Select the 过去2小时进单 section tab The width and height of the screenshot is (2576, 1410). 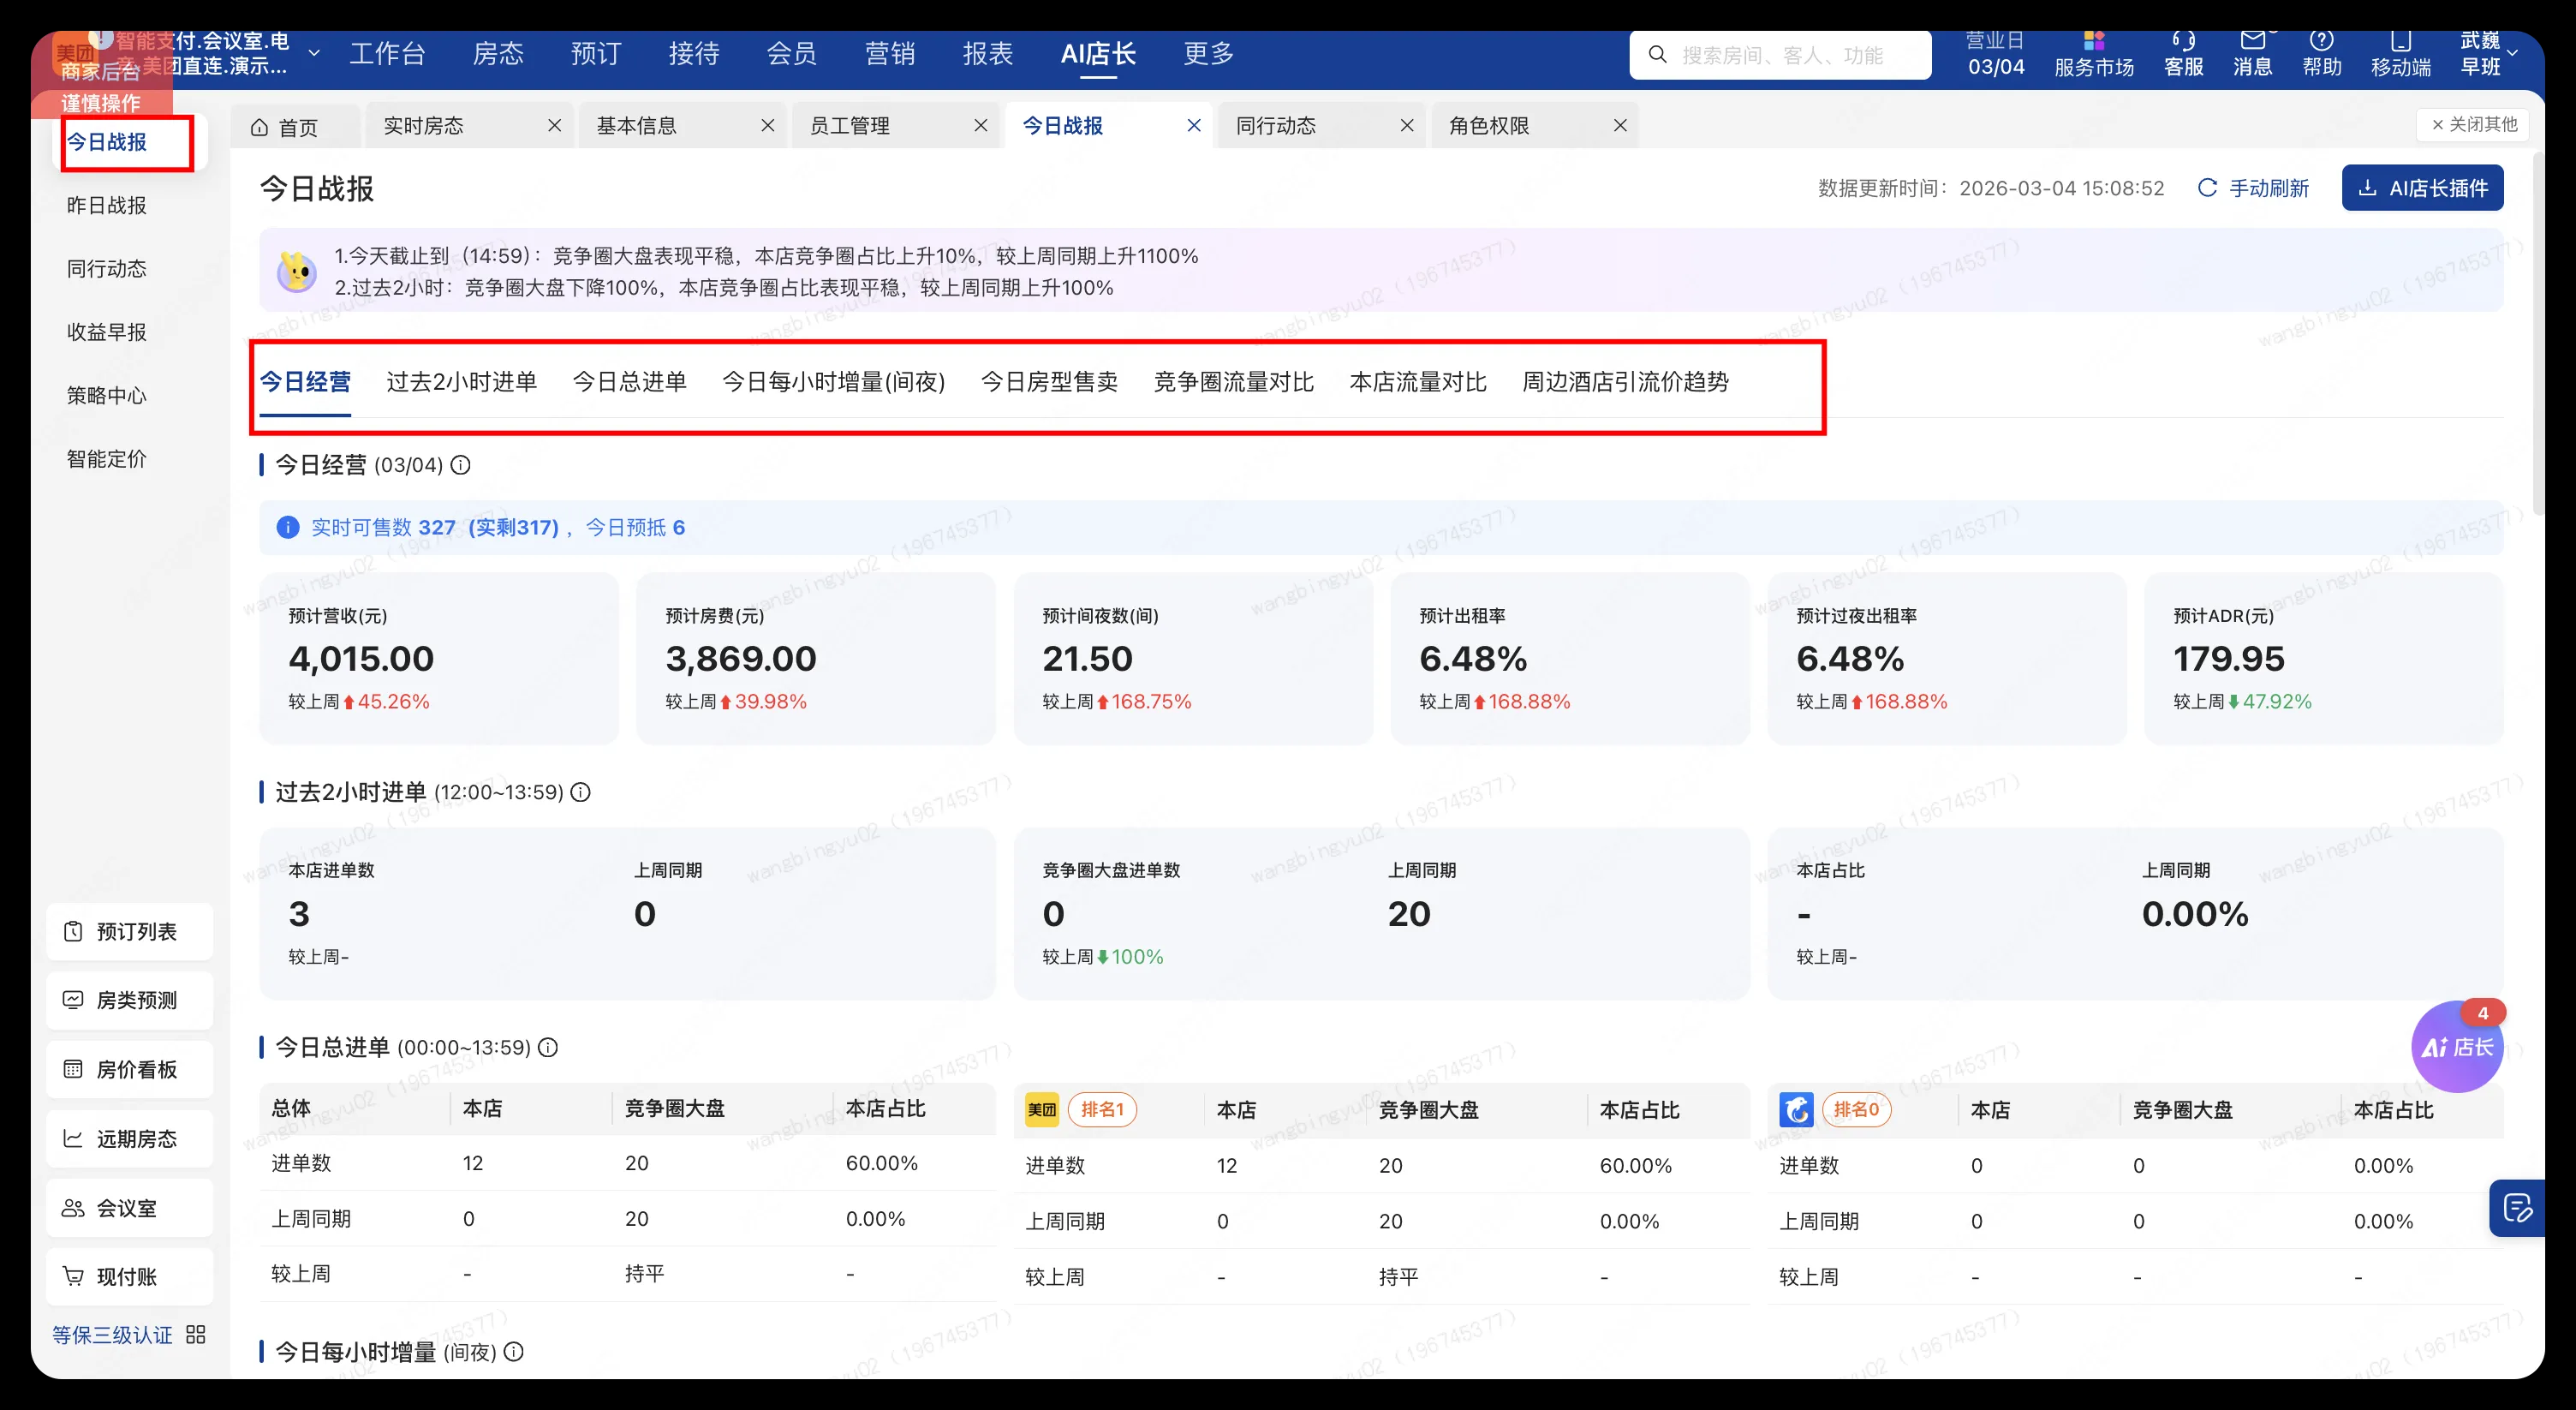pos(461,381)
